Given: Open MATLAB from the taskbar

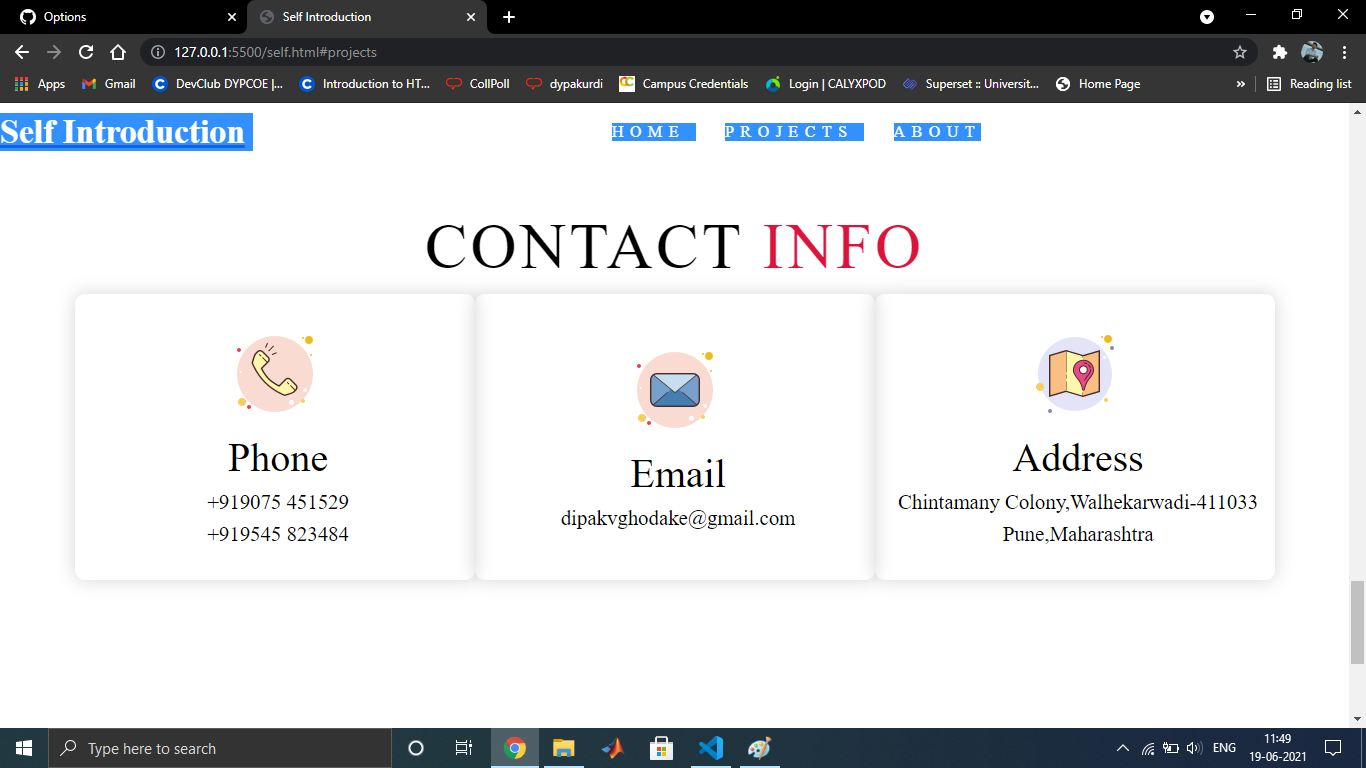Looking at the screenshot, I should coord(613,748).
